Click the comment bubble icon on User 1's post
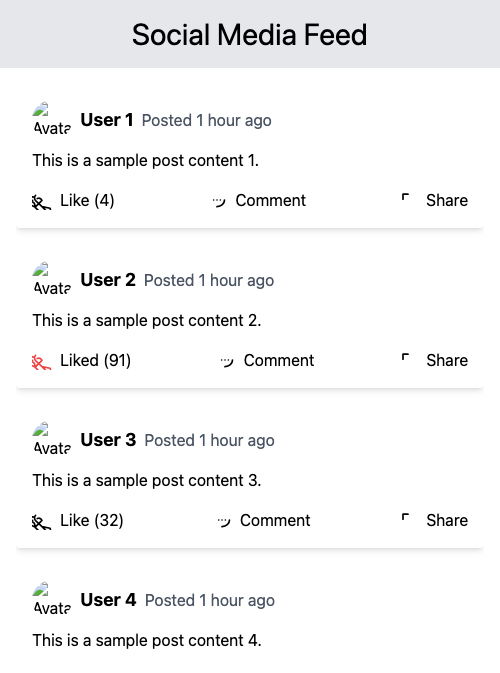The width and height of the screenshot is (500, 673). (x=218, y=201)
